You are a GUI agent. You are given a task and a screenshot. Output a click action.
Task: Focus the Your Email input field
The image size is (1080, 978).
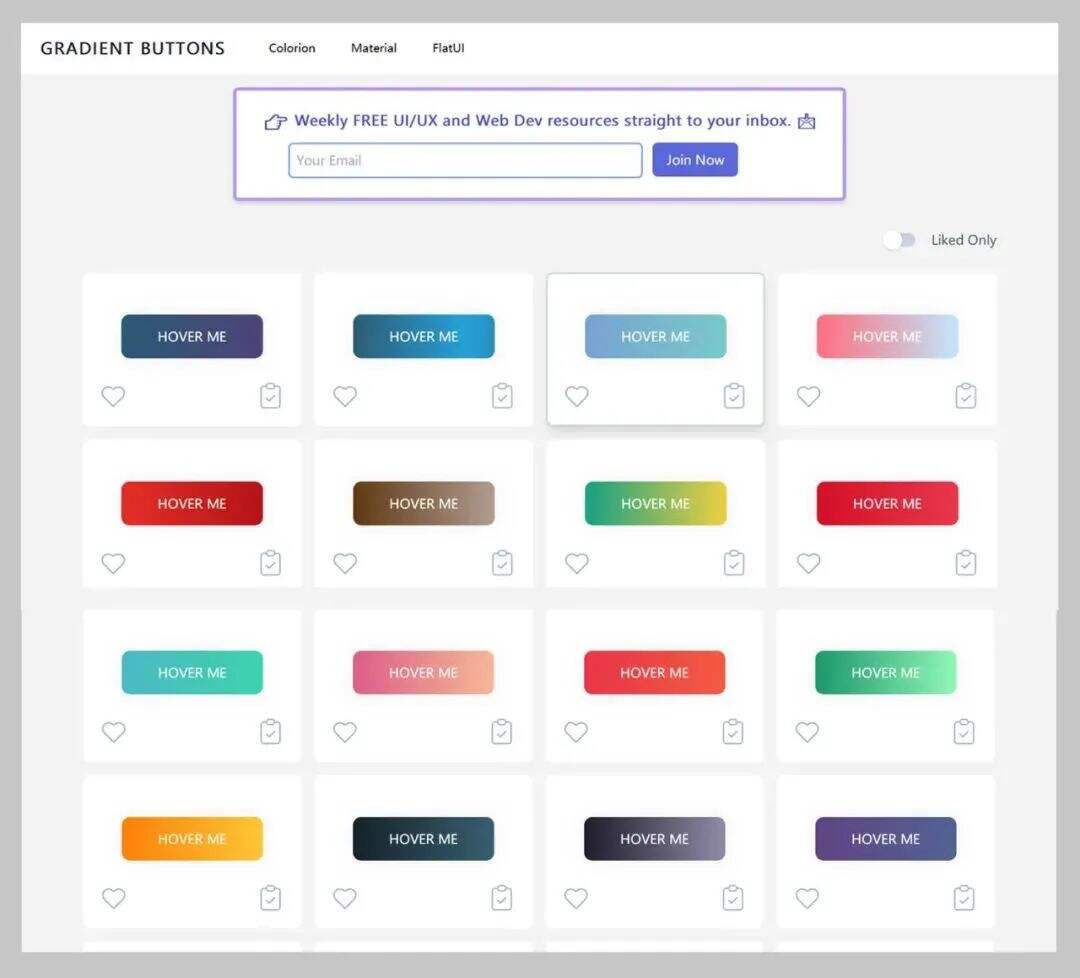(466, 160)
